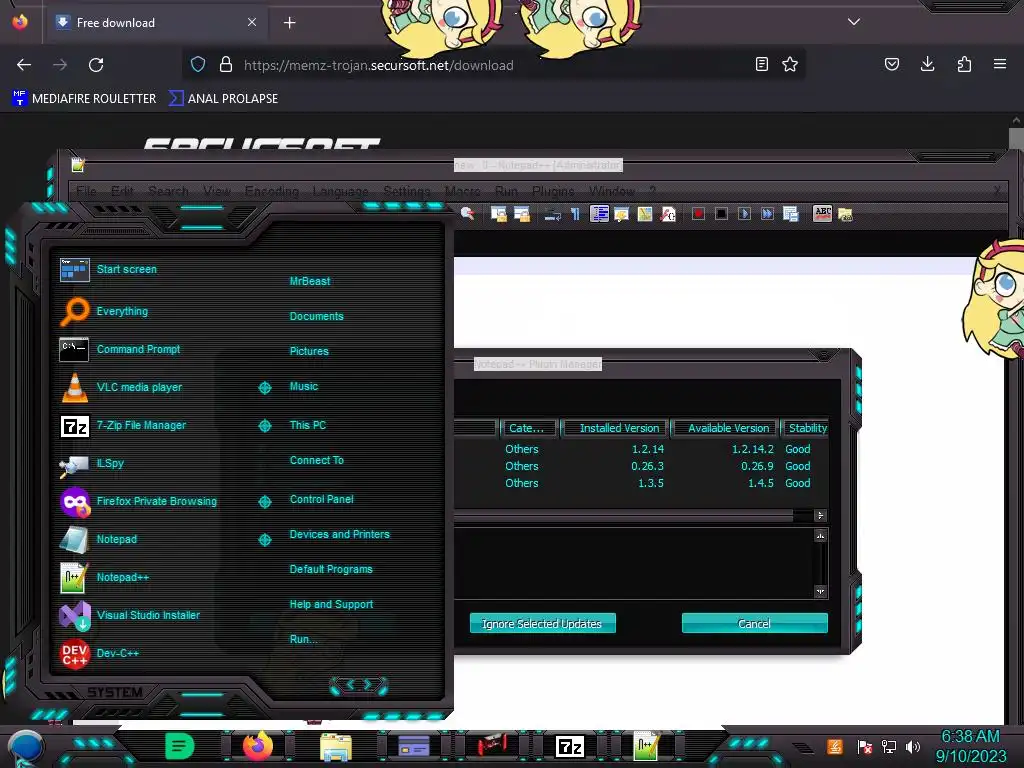Toggle the Indent Guide icon in Notepad++
The width and height of the screenshot is (1024, 768).
(x=599, y=214)
